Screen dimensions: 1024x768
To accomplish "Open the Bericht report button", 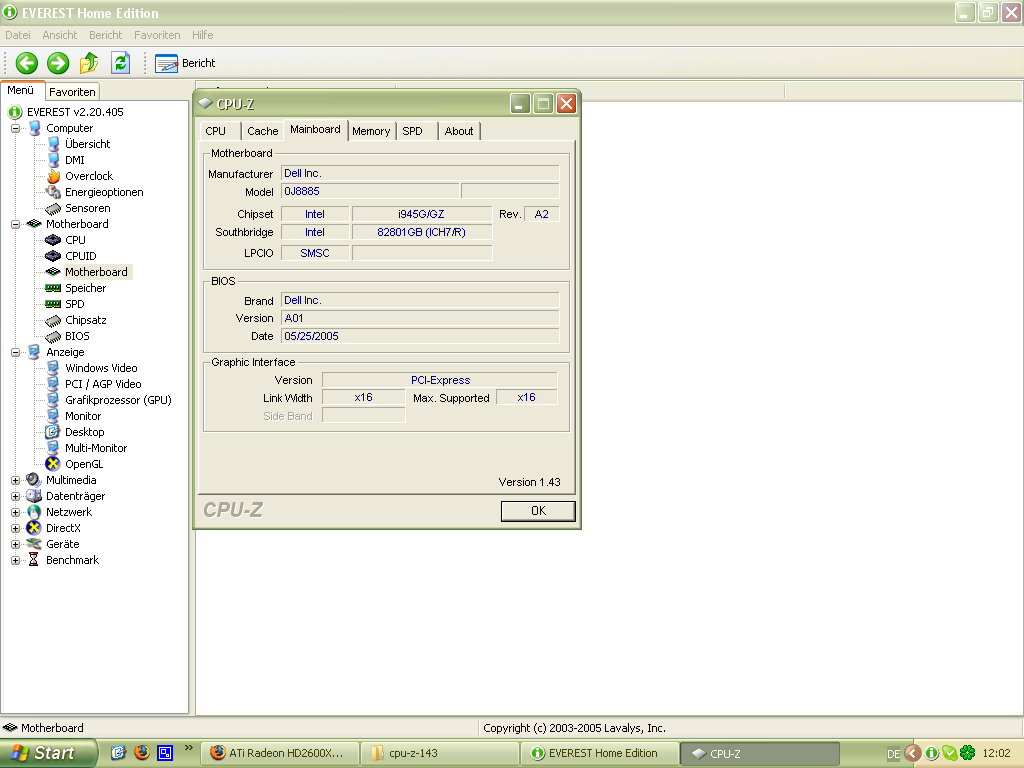I will point(186,63).
